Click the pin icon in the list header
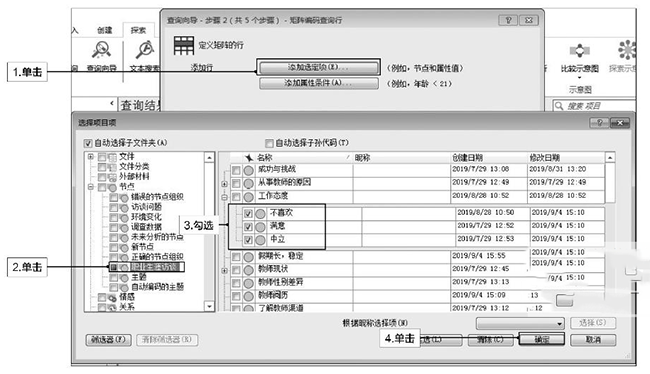Viewport: 650px width, 374px height. 248,158
